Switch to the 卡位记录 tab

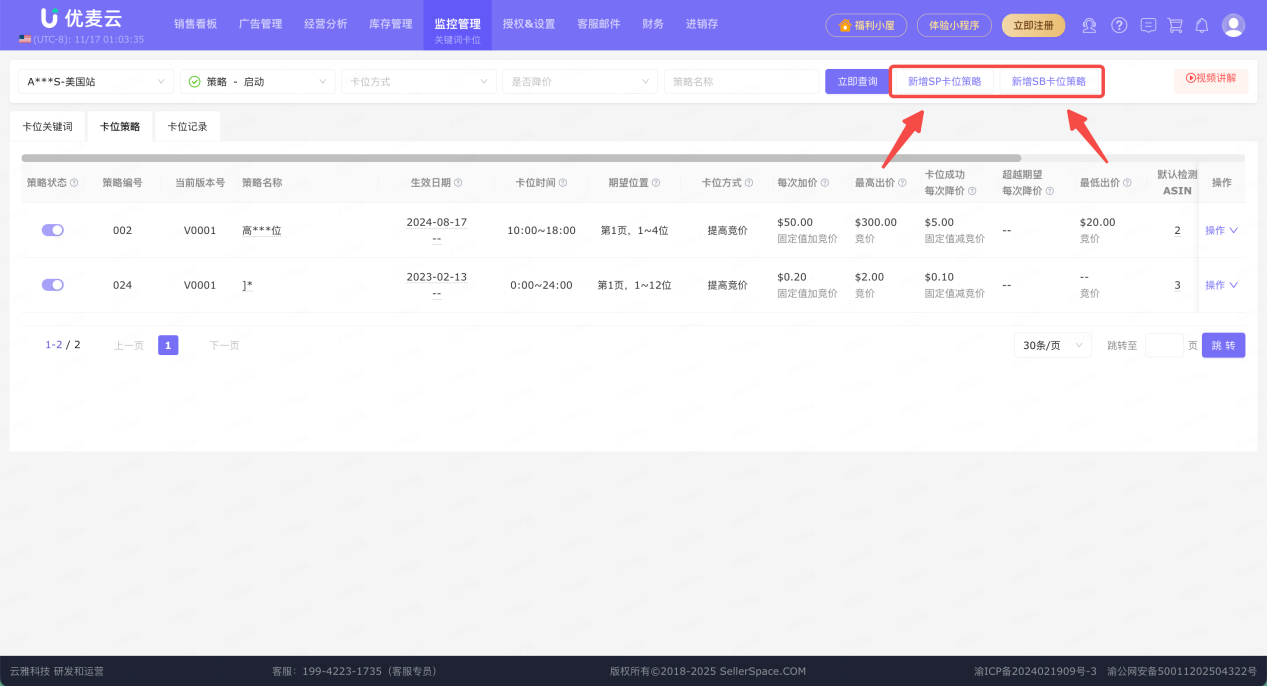coord(186,126)
